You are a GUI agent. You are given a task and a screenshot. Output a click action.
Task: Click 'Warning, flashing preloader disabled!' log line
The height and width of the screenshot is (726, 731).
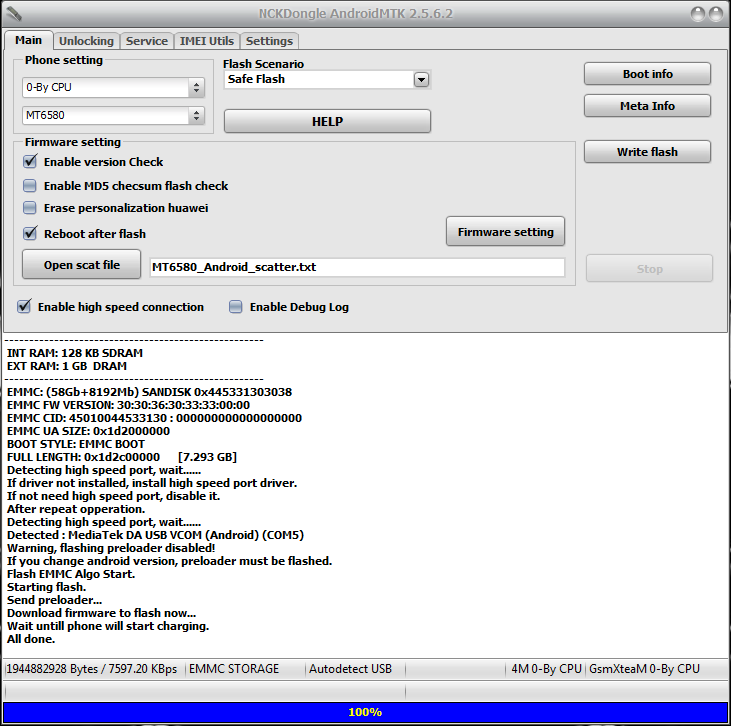tap(111, 548)
